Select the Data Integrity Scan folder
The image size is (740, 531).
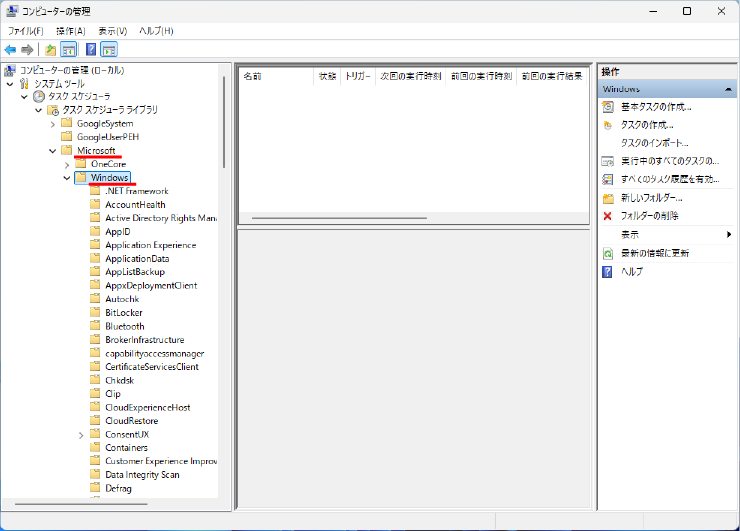tap(143, 475)
